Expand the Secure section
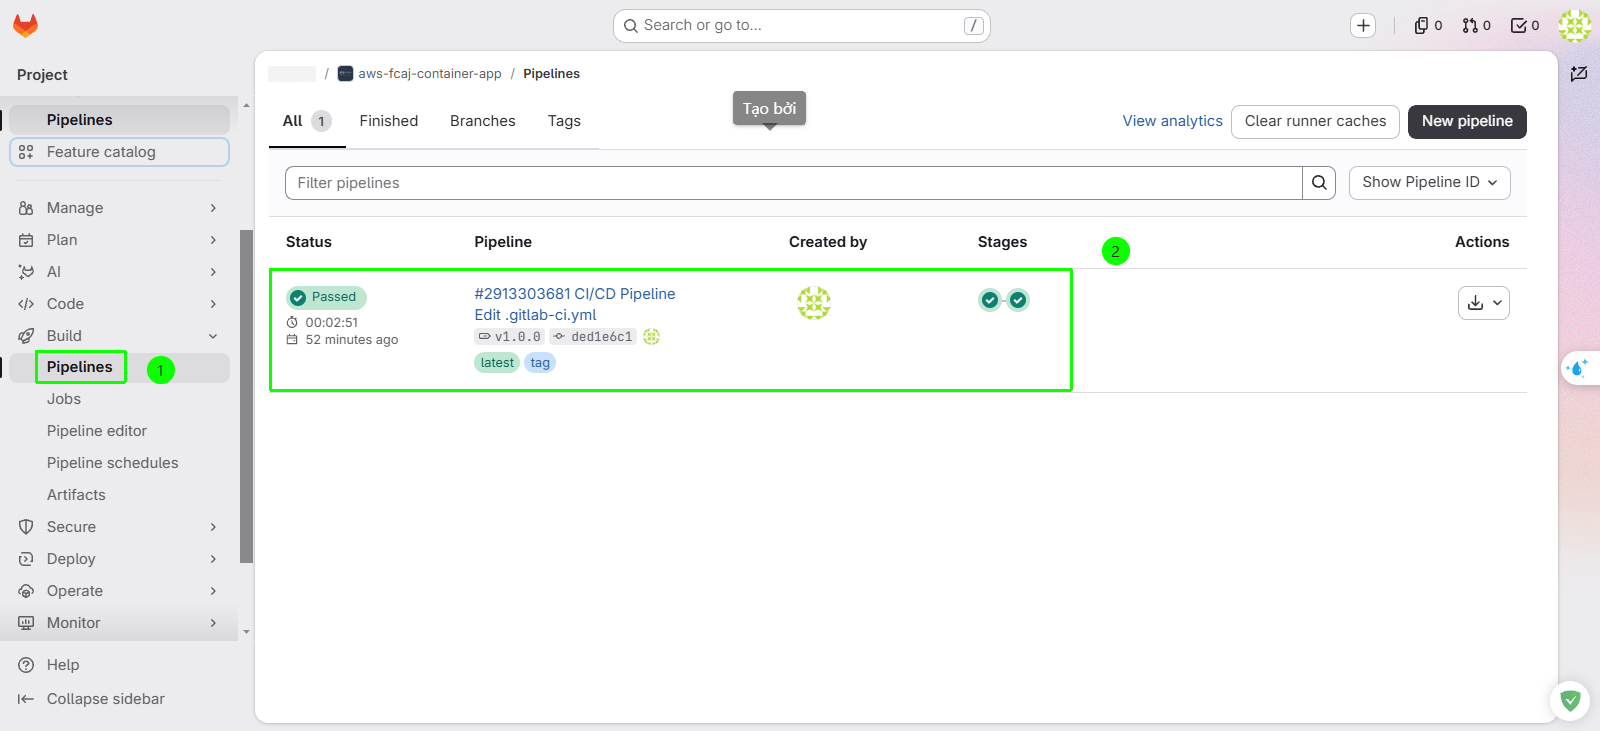The image size is (1600, 731). tap(119, 527)
